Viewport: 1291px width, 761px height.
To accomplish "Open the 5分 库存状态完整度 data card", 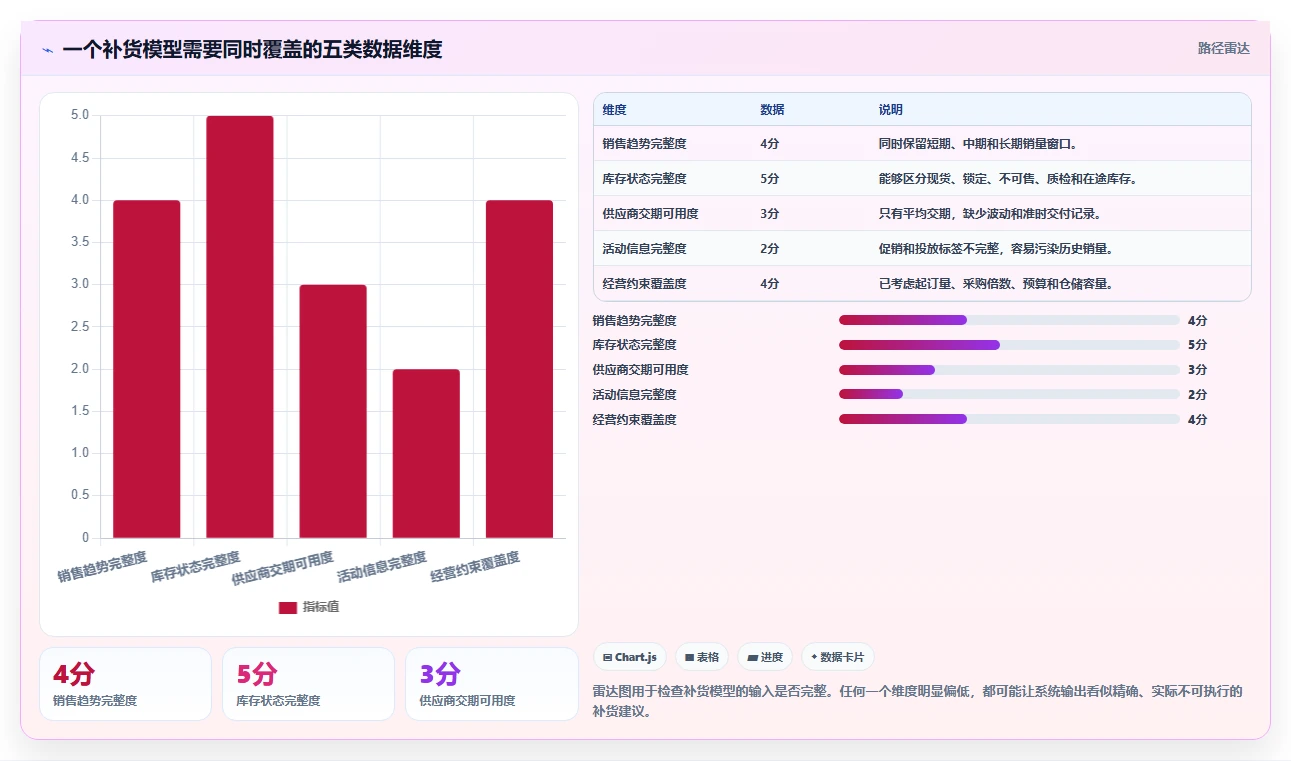I will pos(309,684).
